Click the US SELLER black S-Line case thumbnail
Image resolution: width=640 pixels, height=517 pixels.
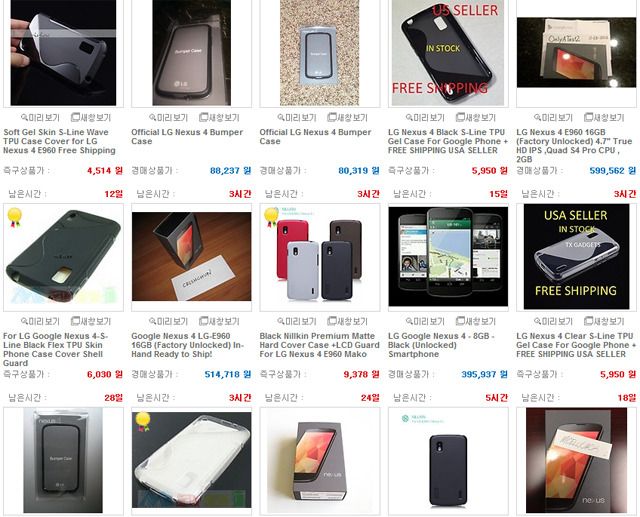pos(448,53)
